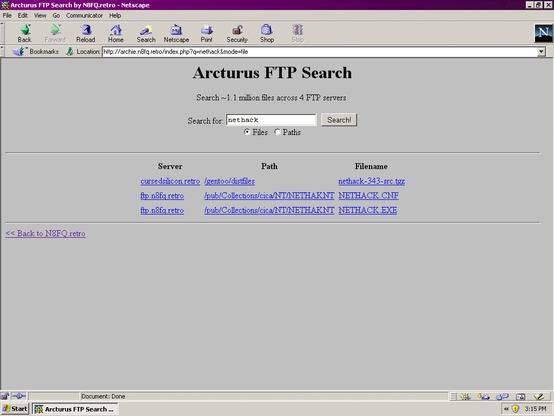Image resolution: width=554 pixels, height=416 pixels.
Task: Open the File menu
Action: [7, 16]
